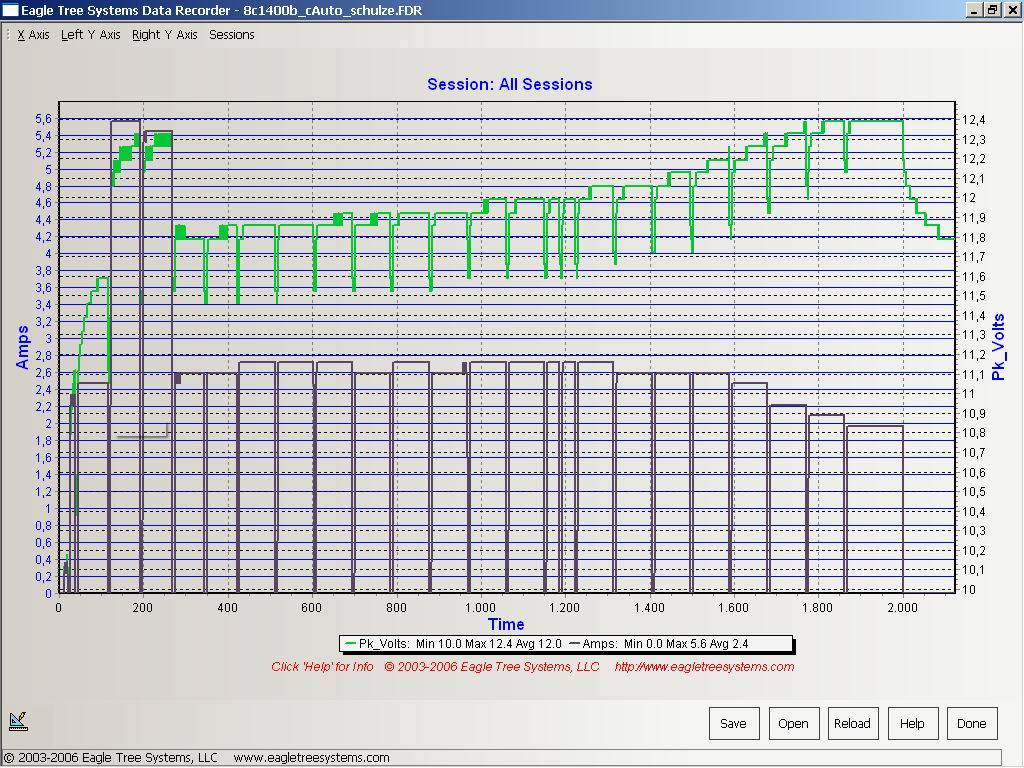Open the X Axis menu
The image size is (1024, 768).
coord(33,35)
